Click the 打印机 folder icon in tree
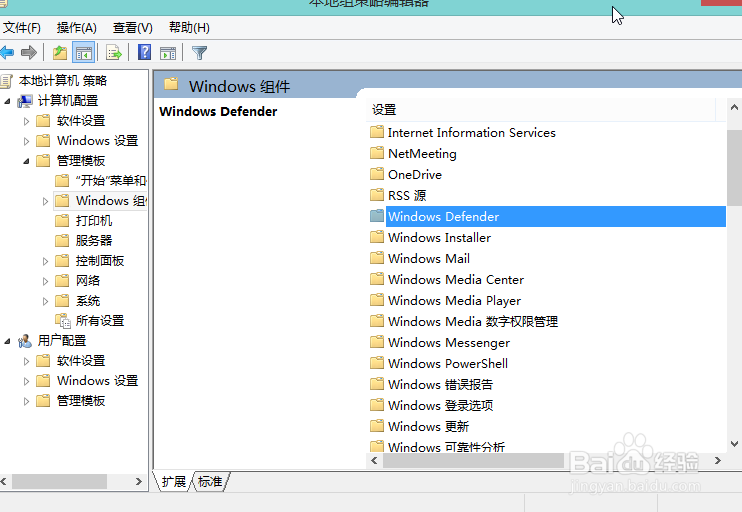742x512 pixels. 62,221
